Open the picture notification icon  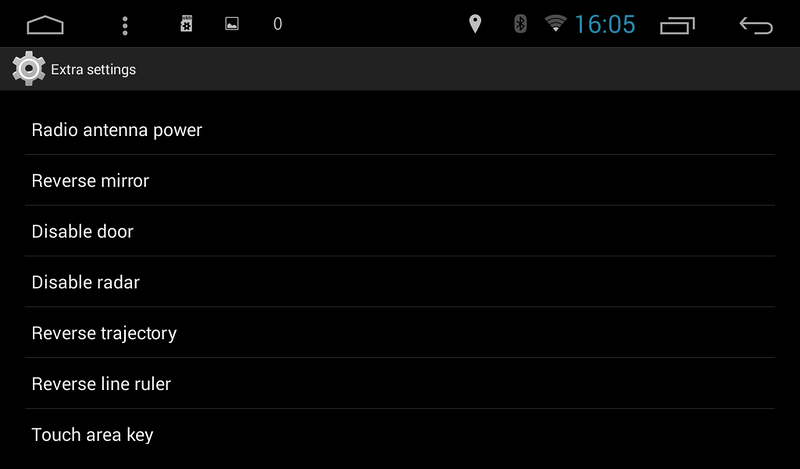coord(232,24)
